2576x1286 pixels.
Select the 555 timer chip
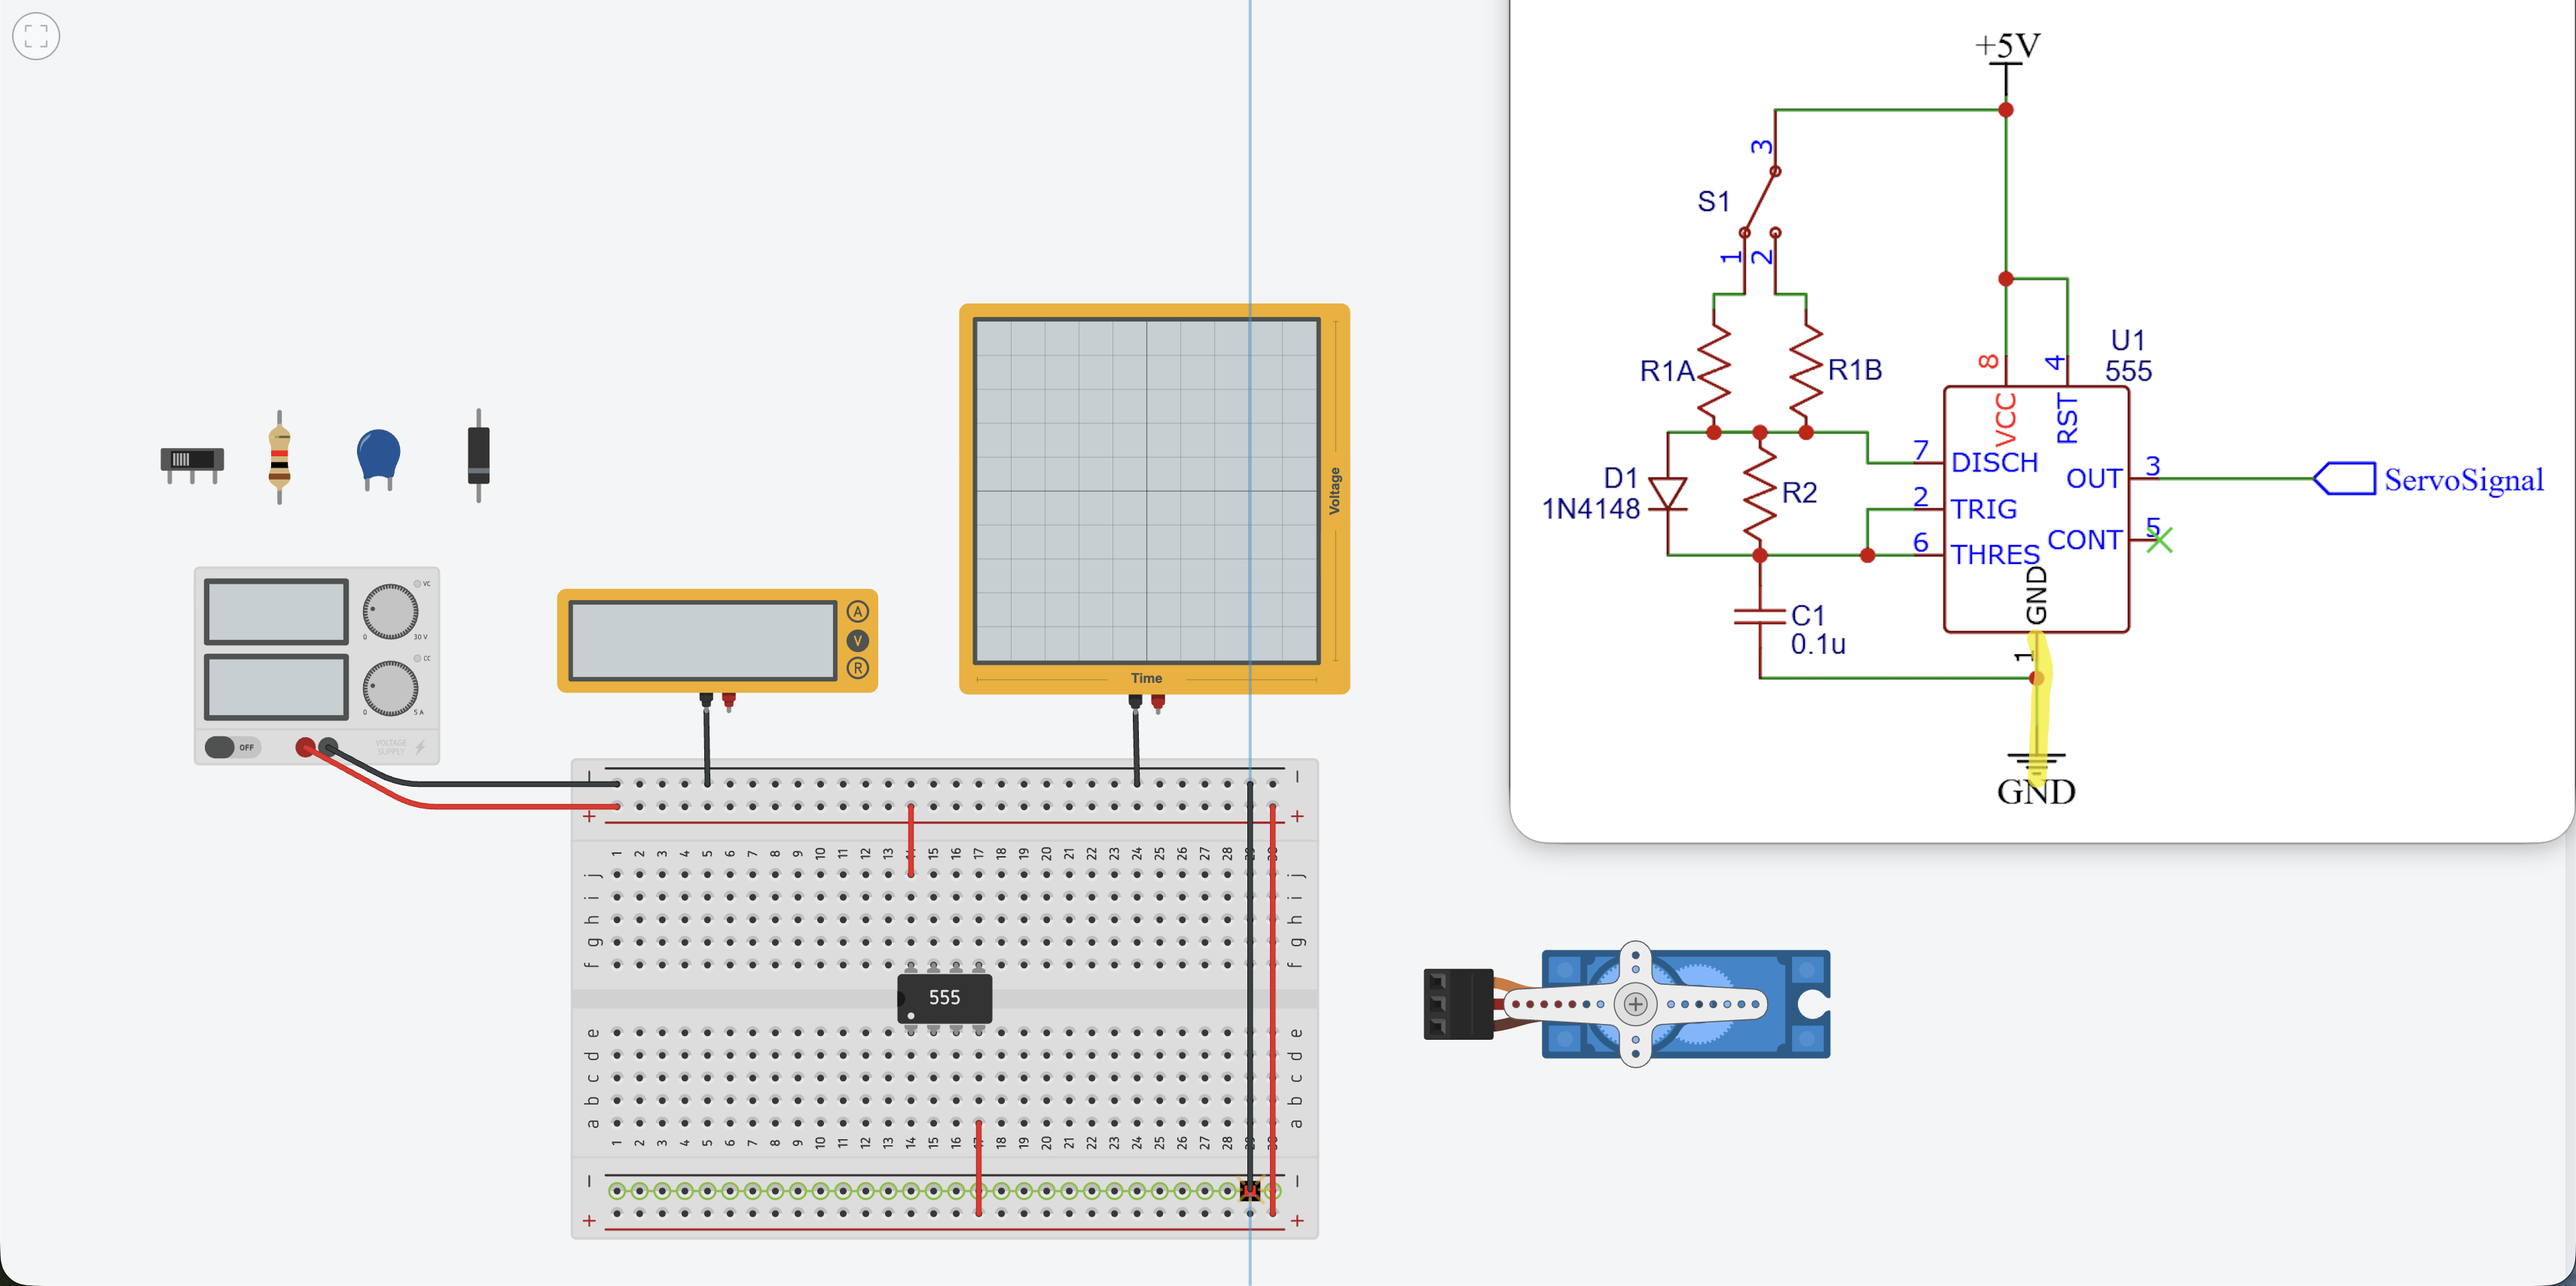click(x=944, y=998)
